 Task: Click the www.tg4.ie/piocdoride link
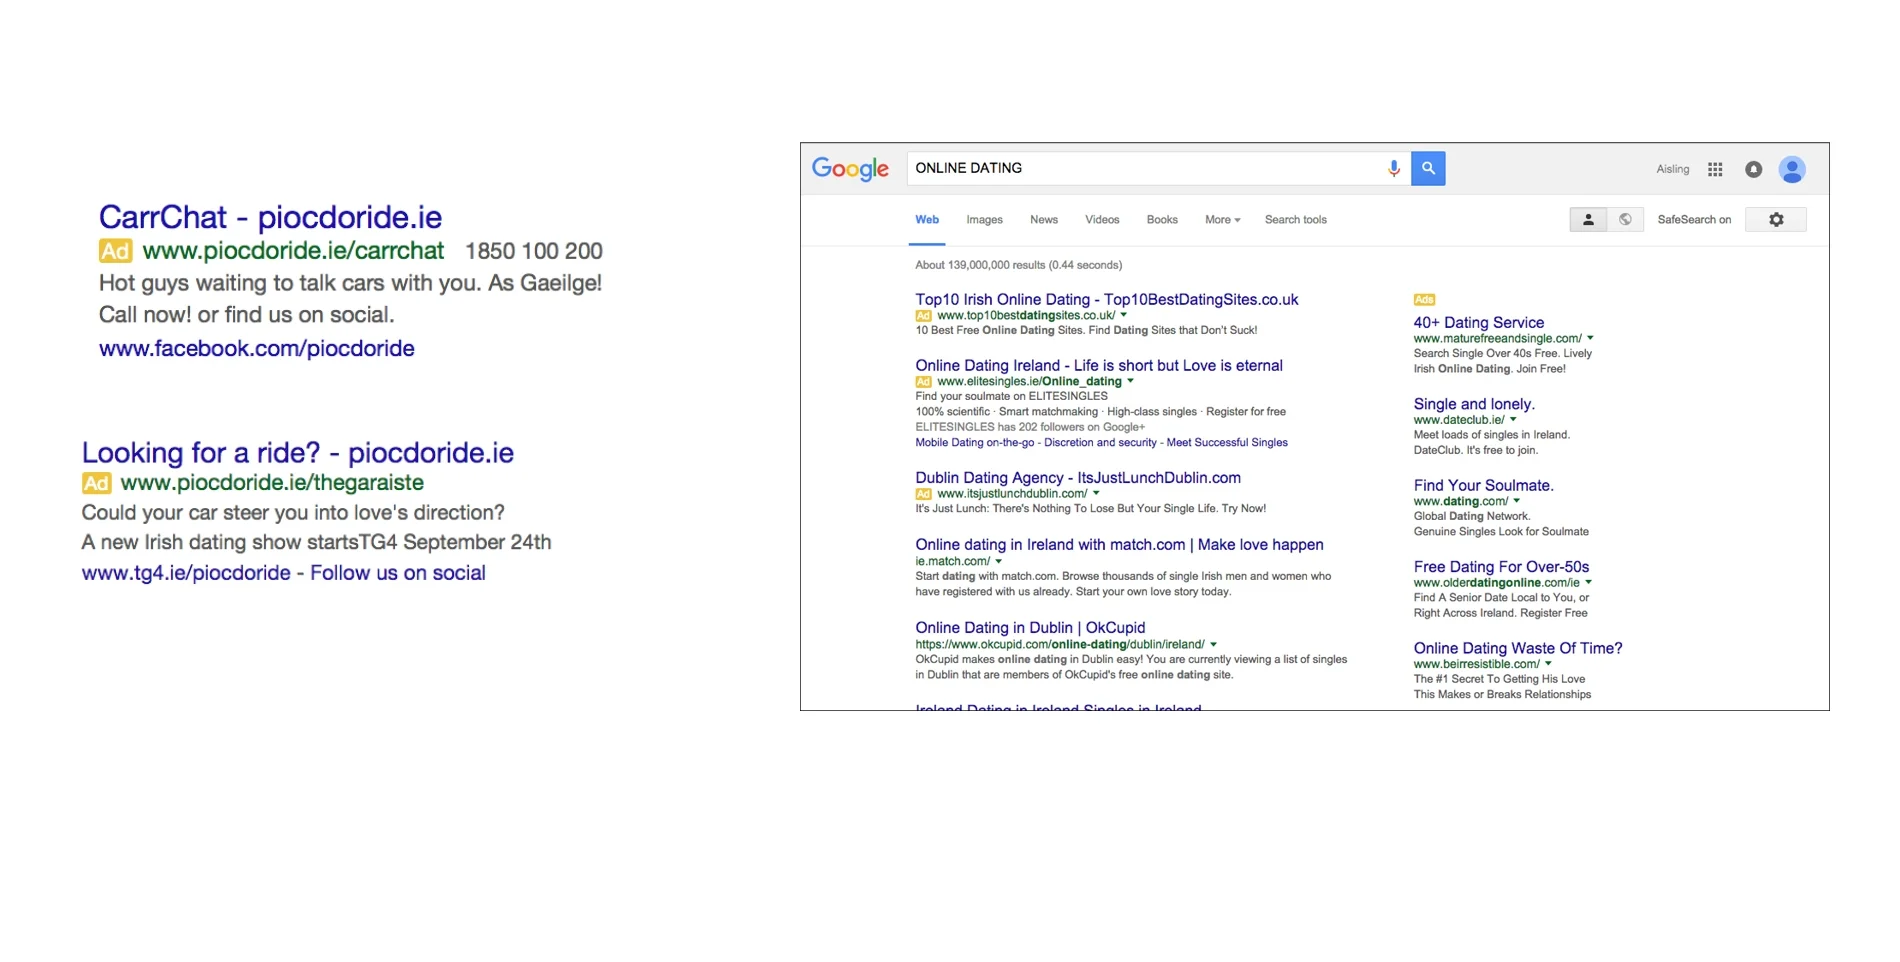pyautogui.click(x=186, y=573)
